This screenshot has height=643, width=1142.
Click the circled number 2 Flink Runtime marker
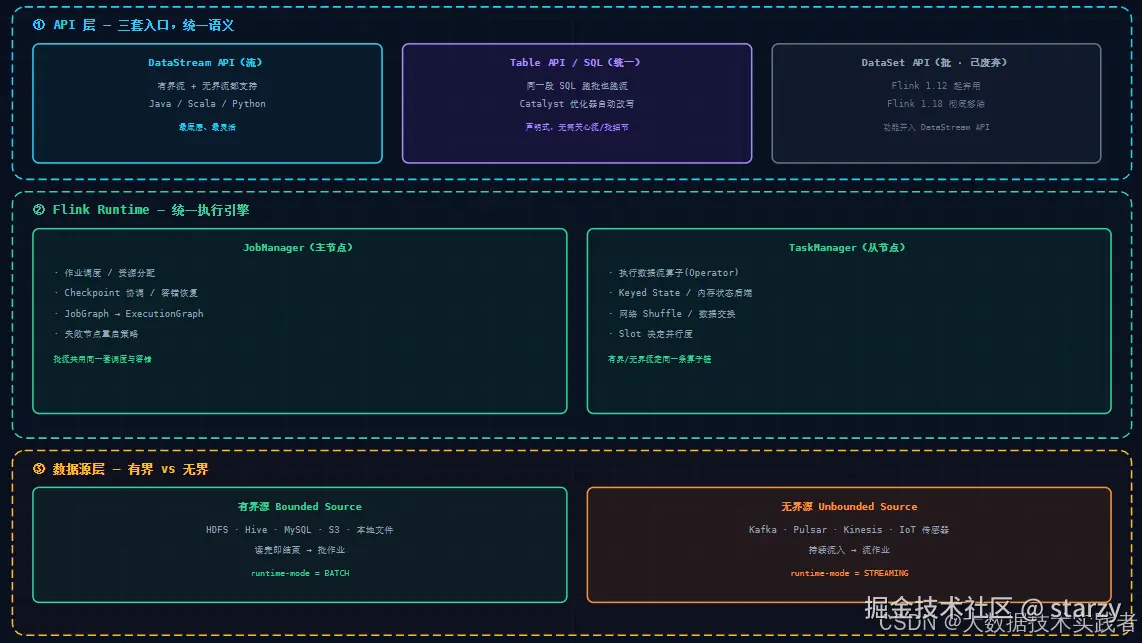tap(39, 210)
